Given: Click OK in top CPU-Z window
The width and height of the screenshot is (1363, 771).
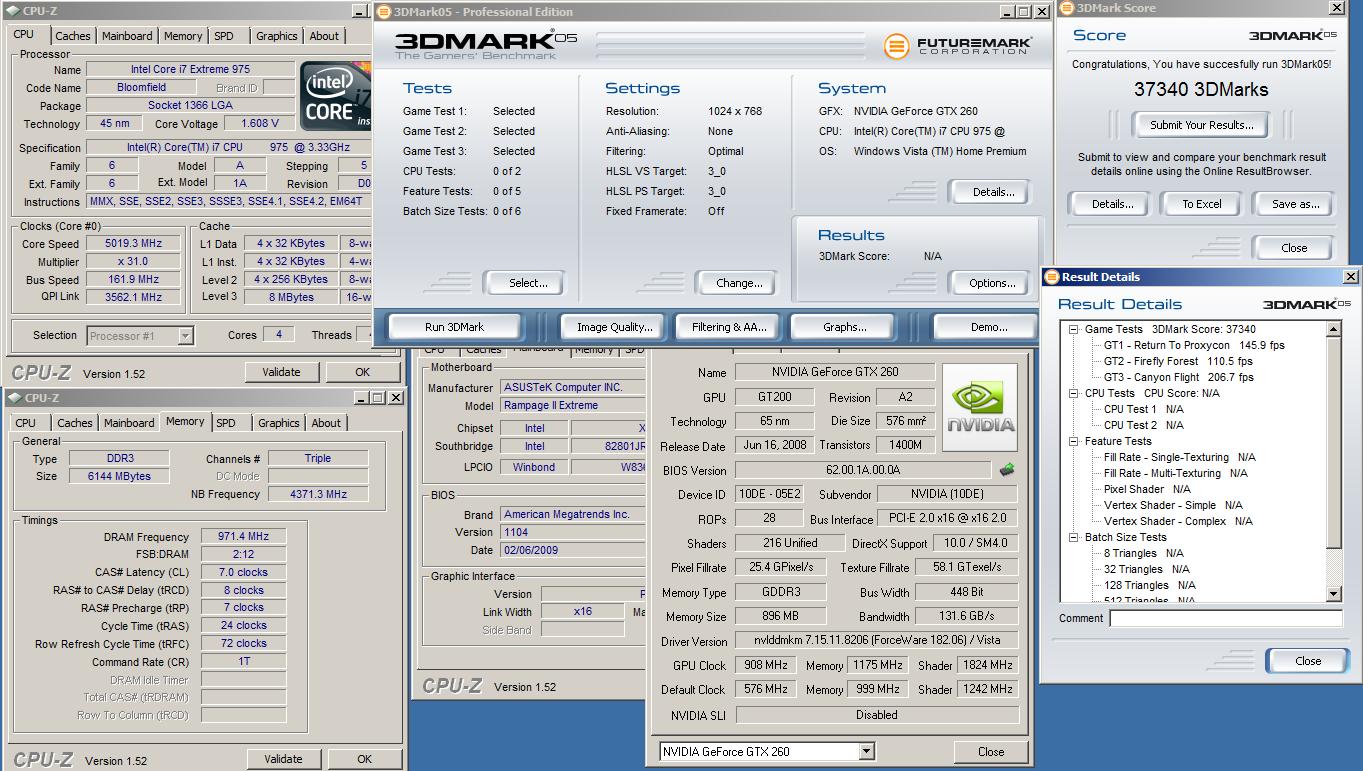Looking at the screenshot, I should tap(363, 372).
